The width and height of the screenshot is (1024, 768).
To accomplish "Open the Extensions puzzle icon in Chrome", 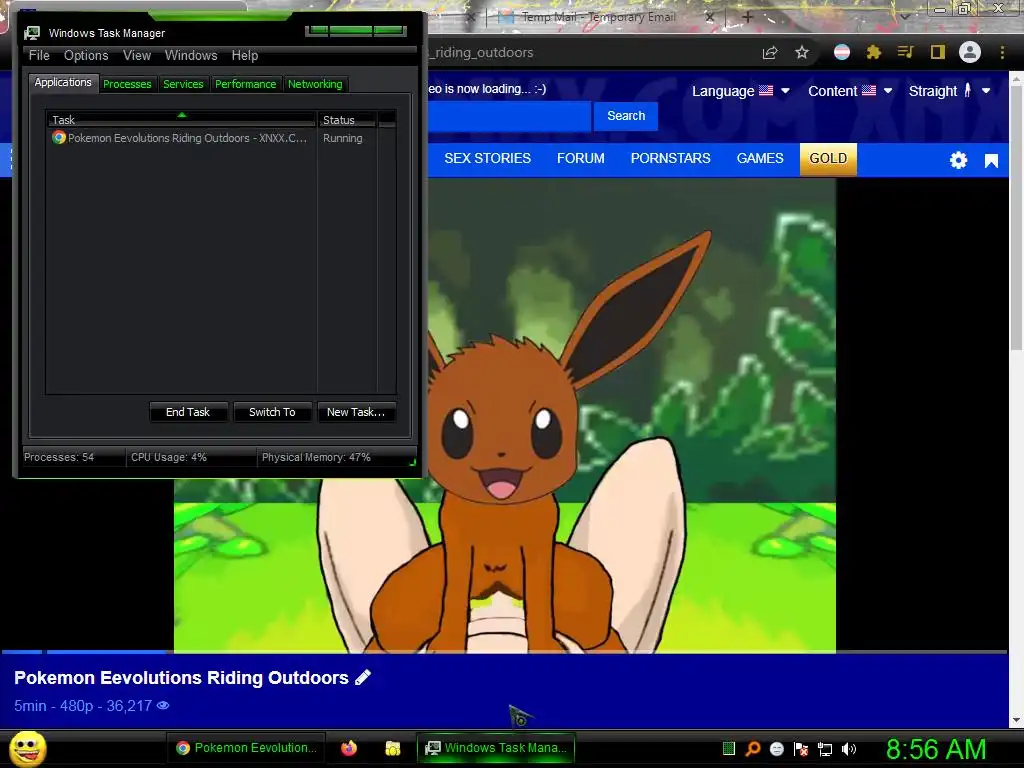I will 874,52.
